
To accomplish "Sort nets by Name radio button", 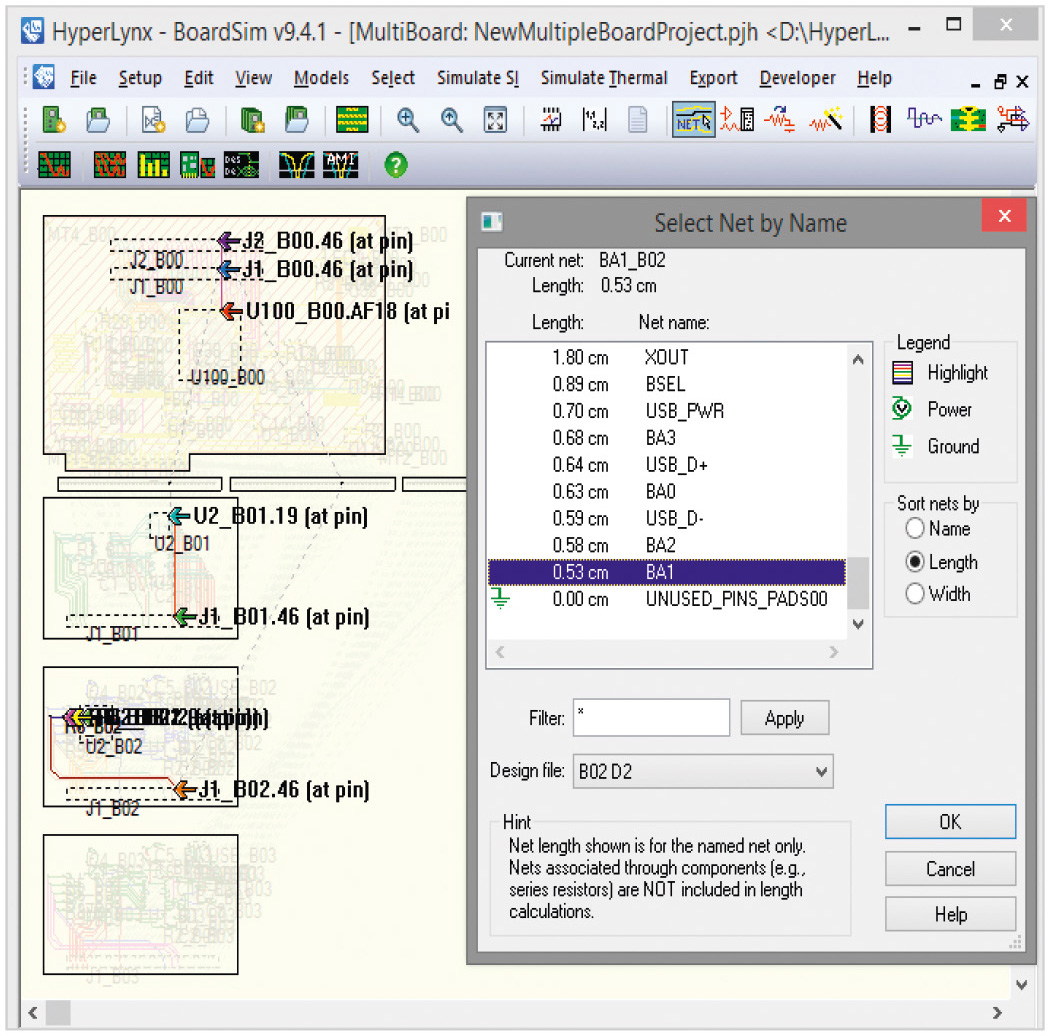I will [x=915, y=529].
